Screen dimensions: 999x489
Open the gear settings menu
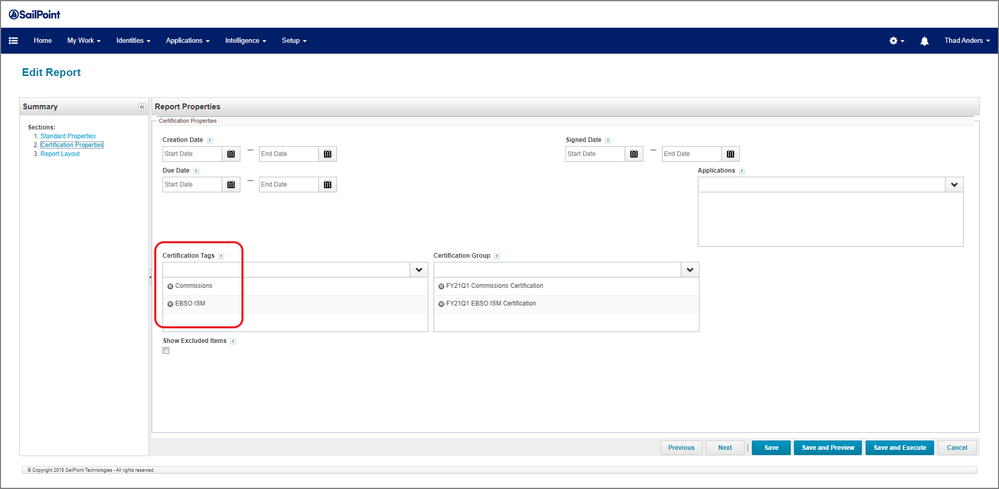[x=895, y=41]
